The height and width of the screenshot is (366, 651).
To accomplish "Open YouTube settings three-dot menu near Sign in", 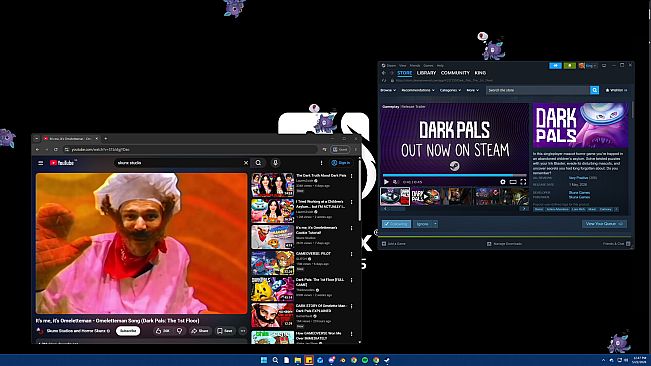I will tap(321, 163).
